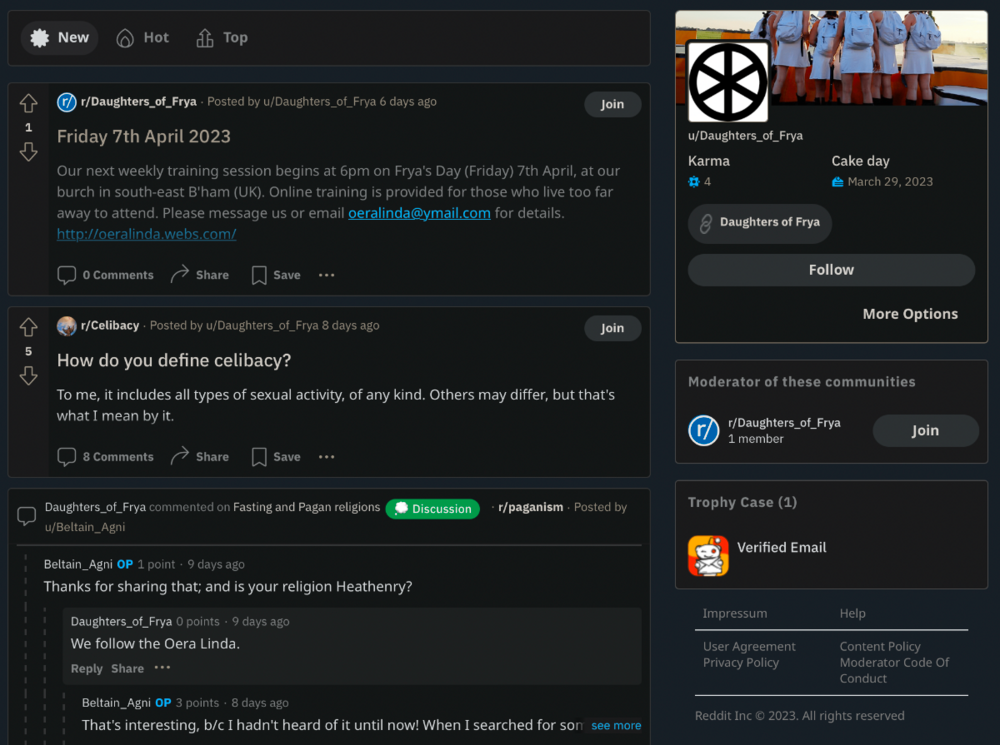Image resolution: width=1000 pixels, height=745 pixels.
Task: Click the comment bubble icon beside Daughters_of_Frya commented
Action: [26, 516]
